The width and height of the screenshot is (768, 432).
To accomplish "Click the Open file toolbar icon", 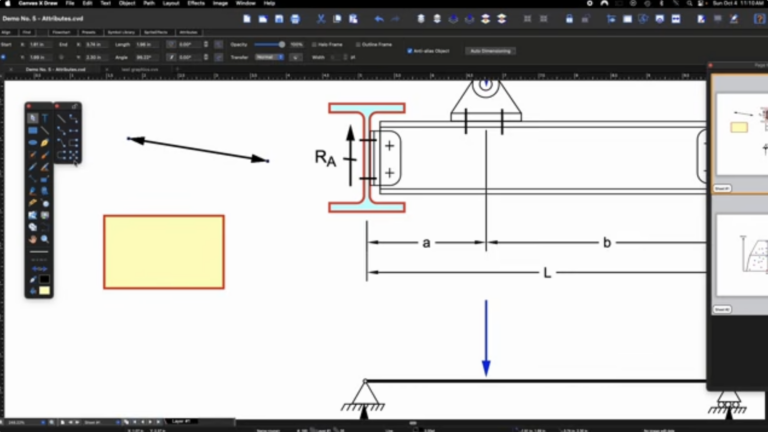I will pos(263,19).
